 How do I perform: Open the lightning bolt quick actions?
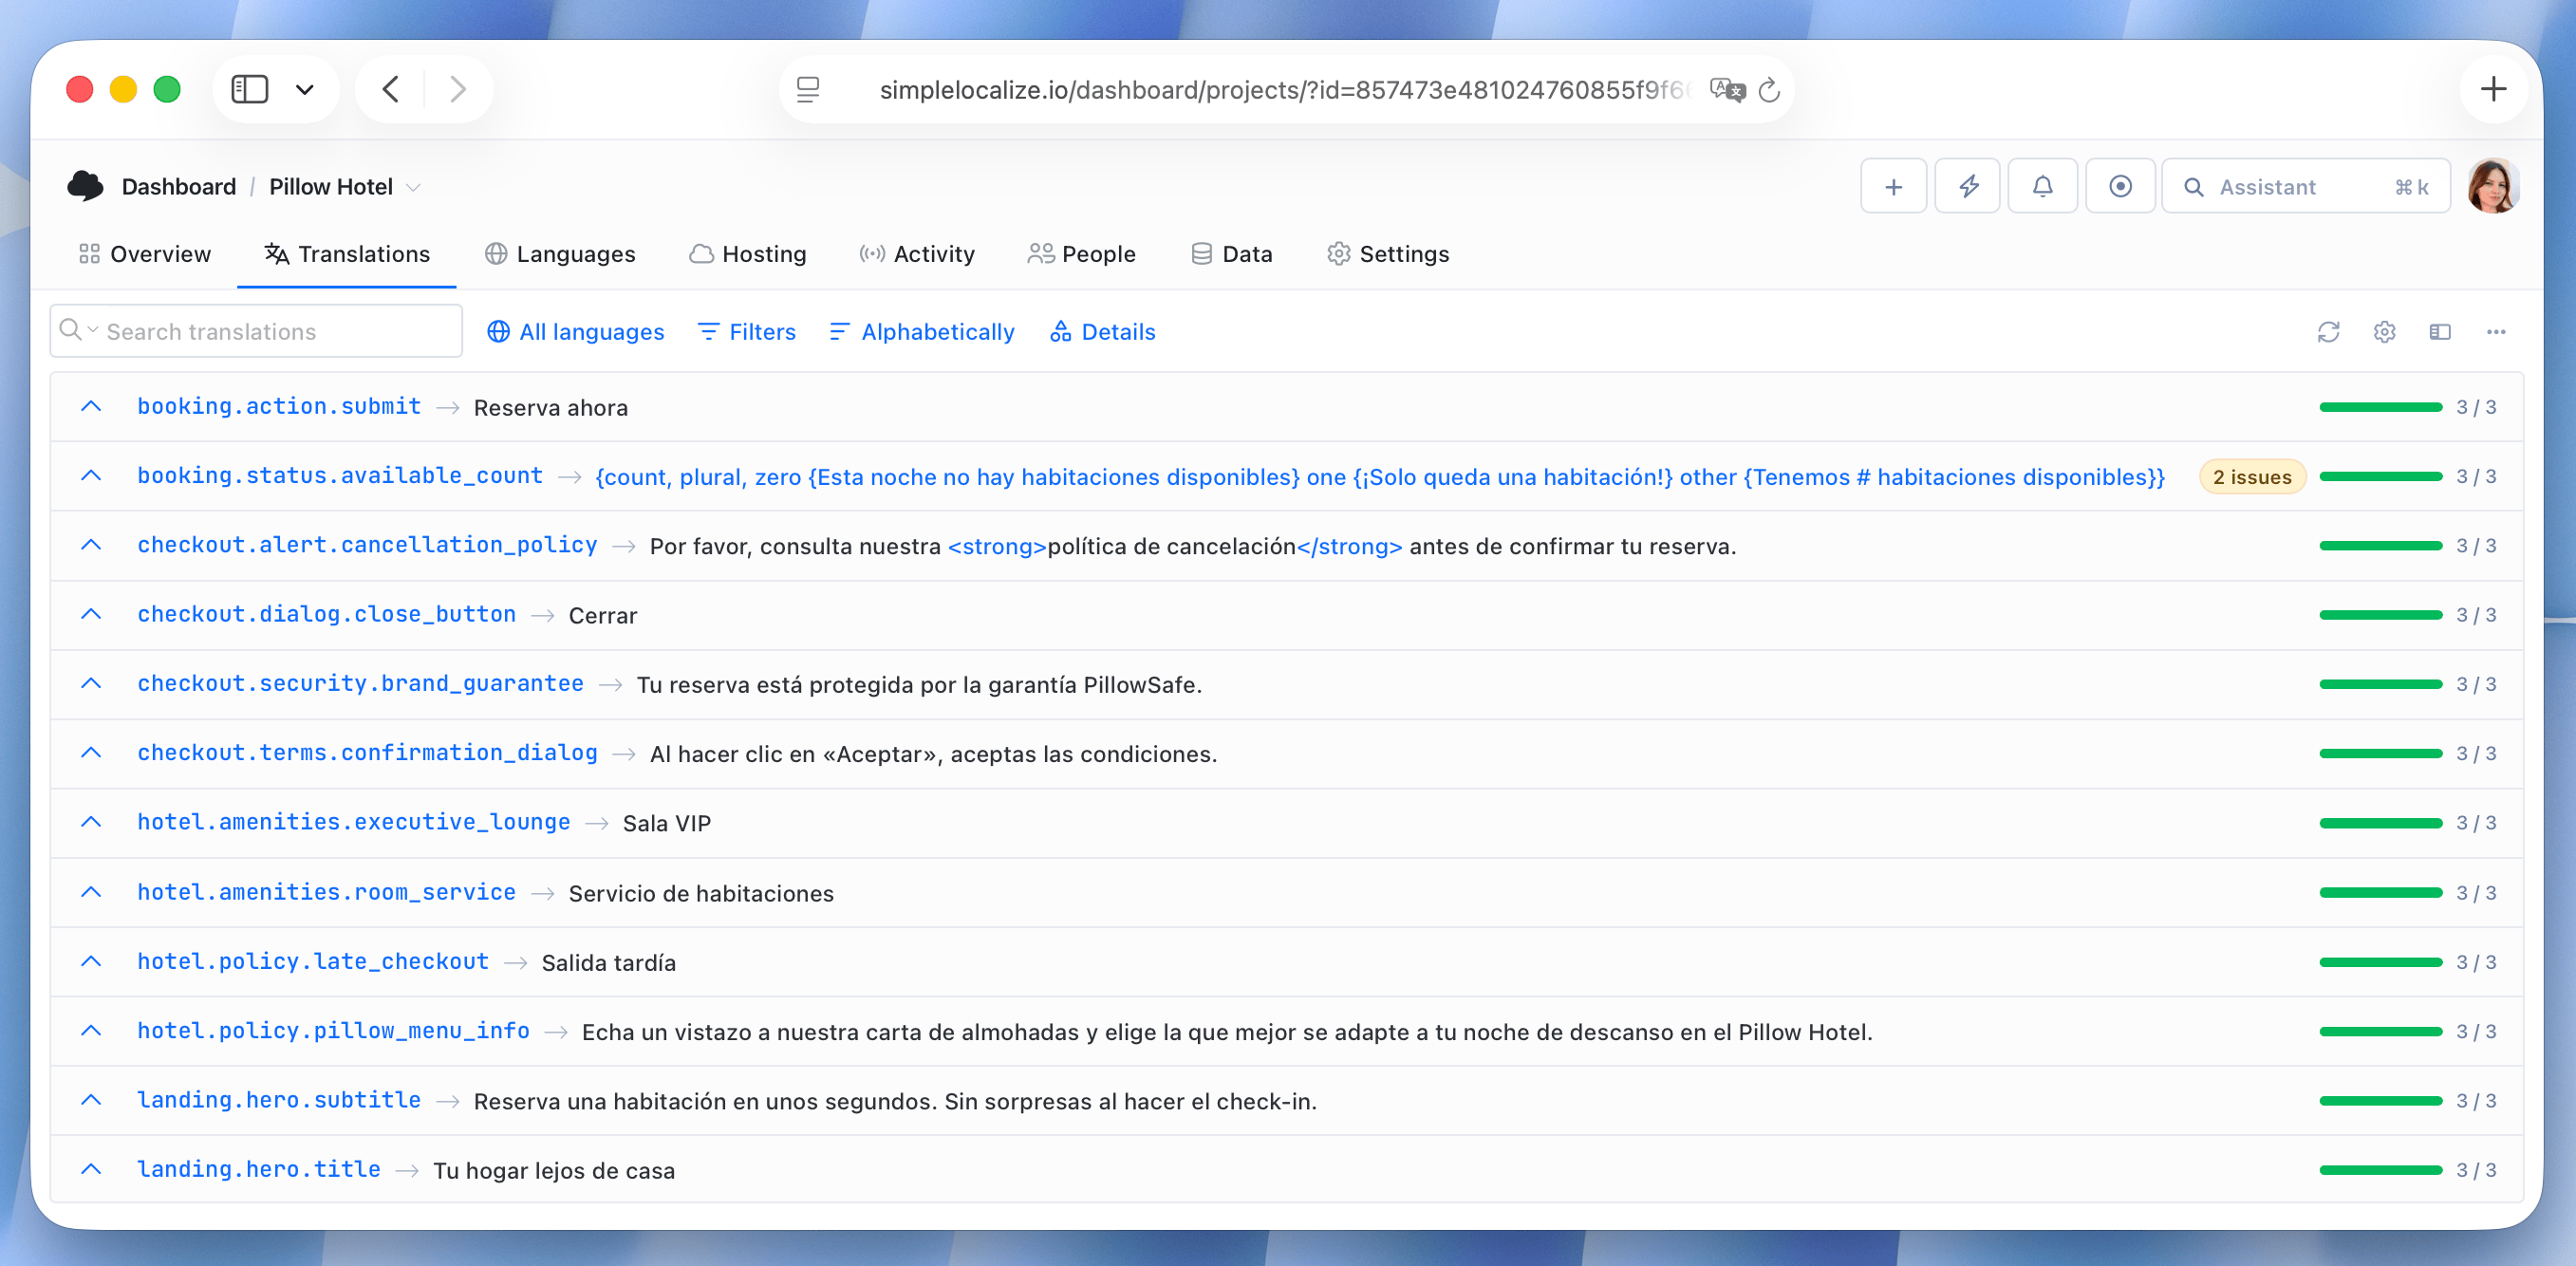(1967, 186)
